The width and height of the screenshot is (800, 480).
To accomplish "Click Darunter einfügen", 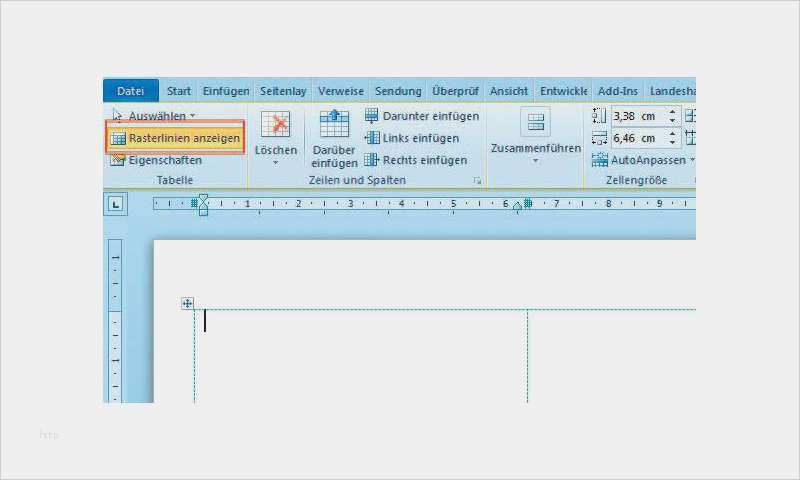I will 422,116.
